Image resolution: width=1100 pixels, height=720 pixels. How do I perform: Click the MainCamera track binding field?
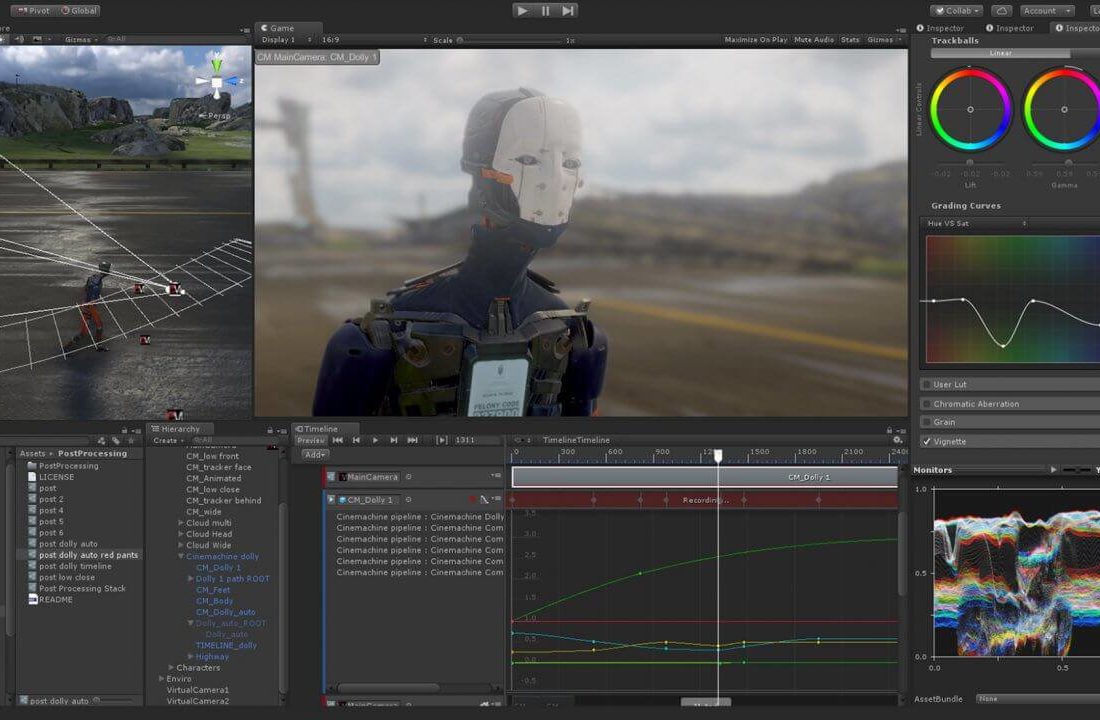[370, 477]
